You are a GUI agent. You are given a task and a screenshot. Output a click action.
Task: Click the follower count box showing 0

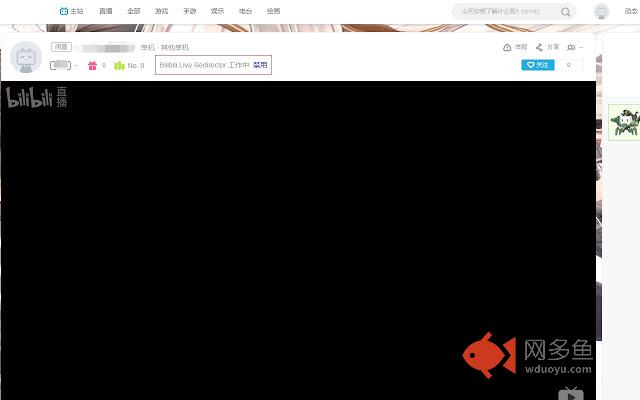click(569, 65)
